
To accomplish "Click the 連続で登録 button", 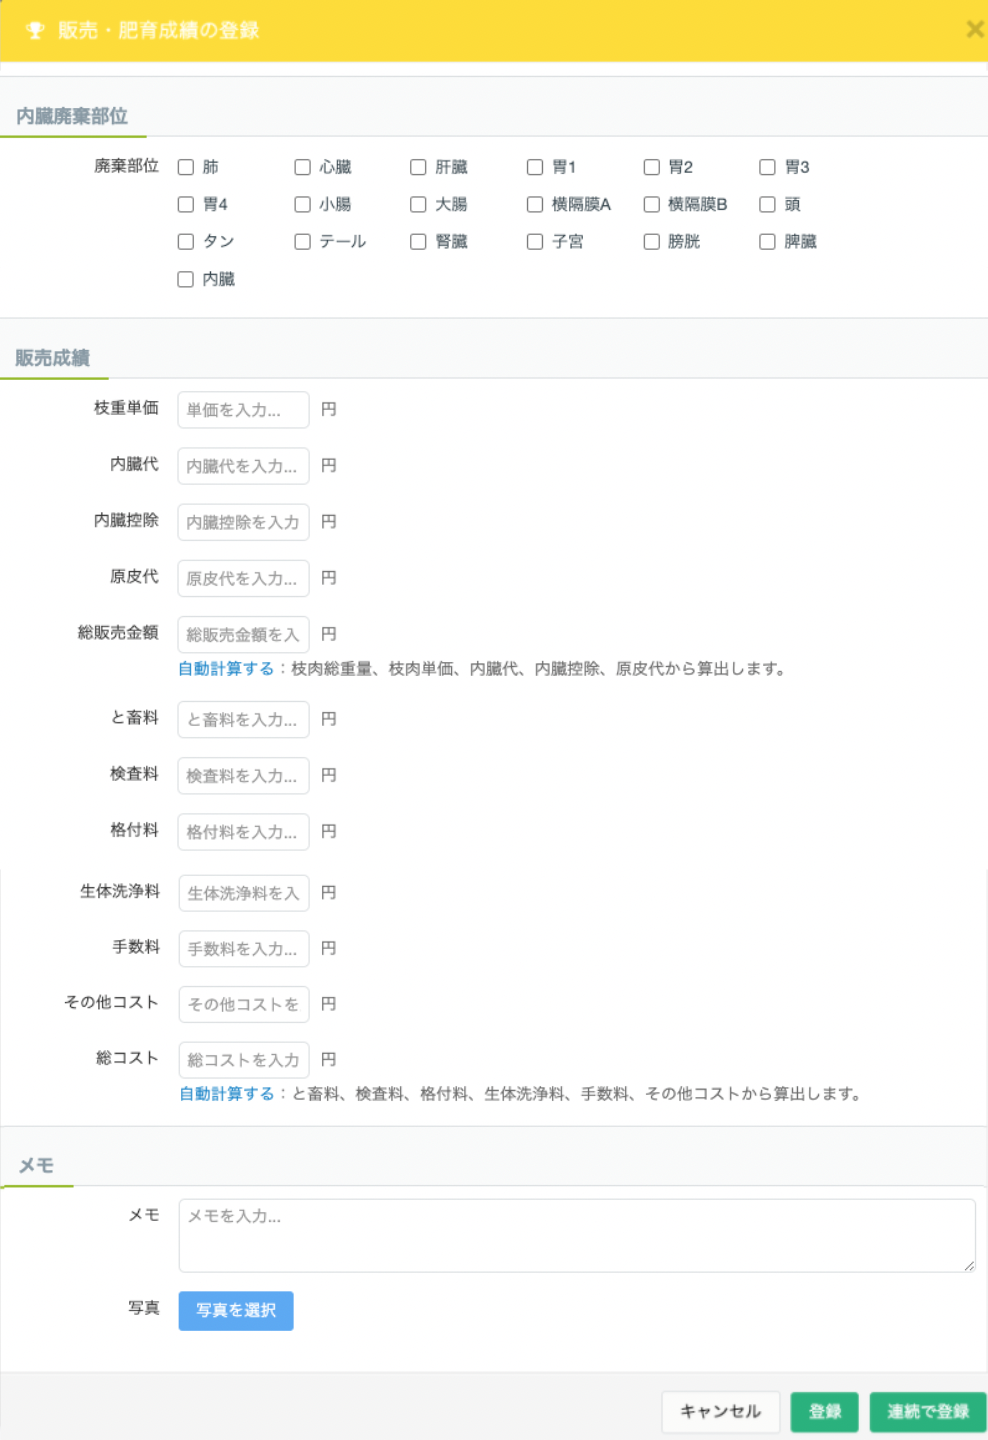I will (x=928, y=1412).
